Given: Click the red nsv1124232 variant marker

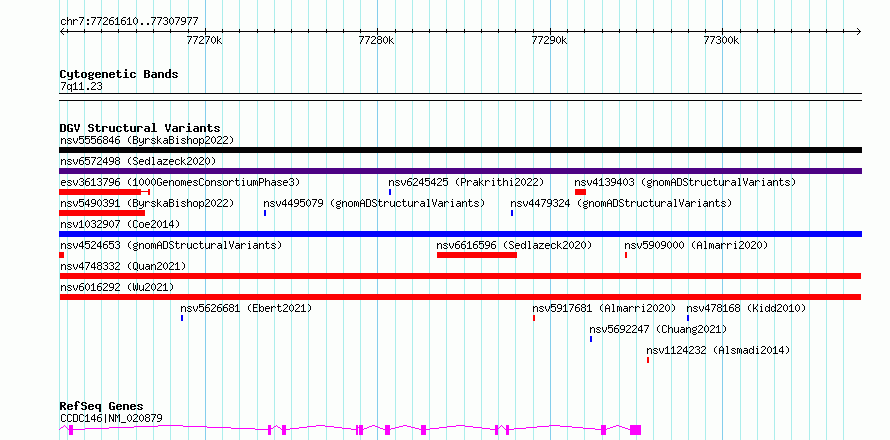Looking at the screenshot, I should click(648, 360).
